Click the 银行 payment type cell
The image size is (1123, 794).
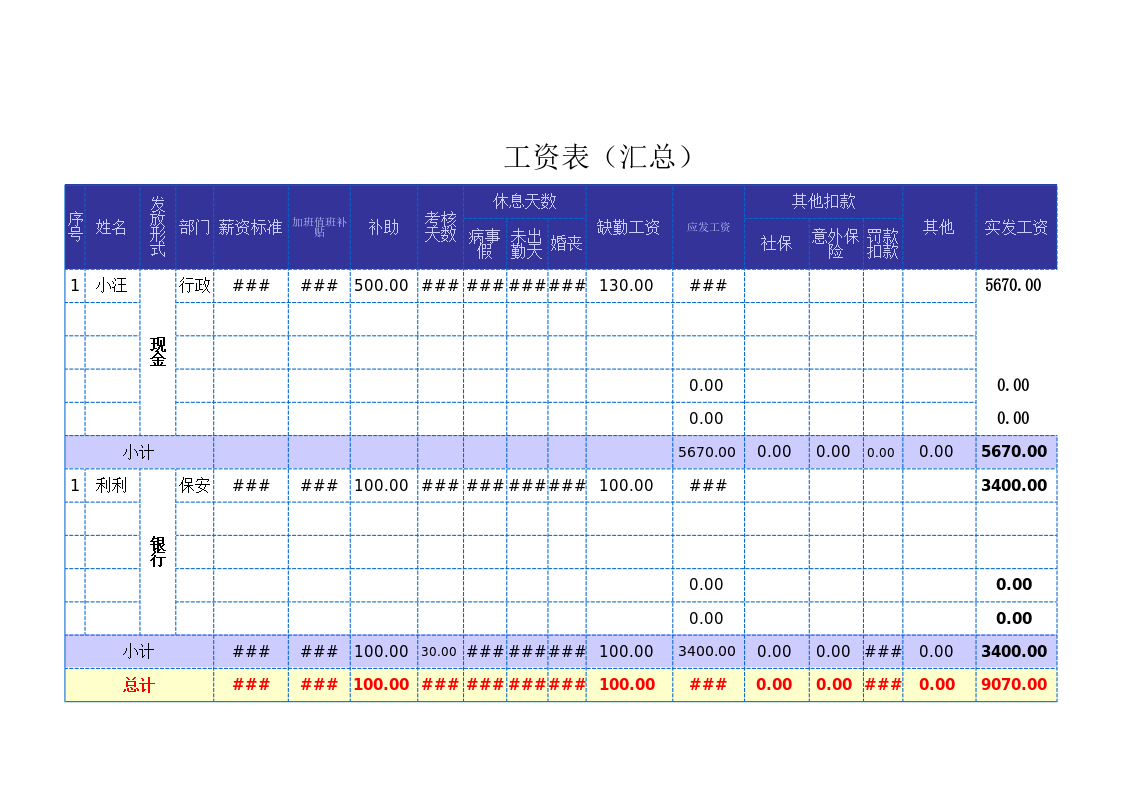[157, 551]
